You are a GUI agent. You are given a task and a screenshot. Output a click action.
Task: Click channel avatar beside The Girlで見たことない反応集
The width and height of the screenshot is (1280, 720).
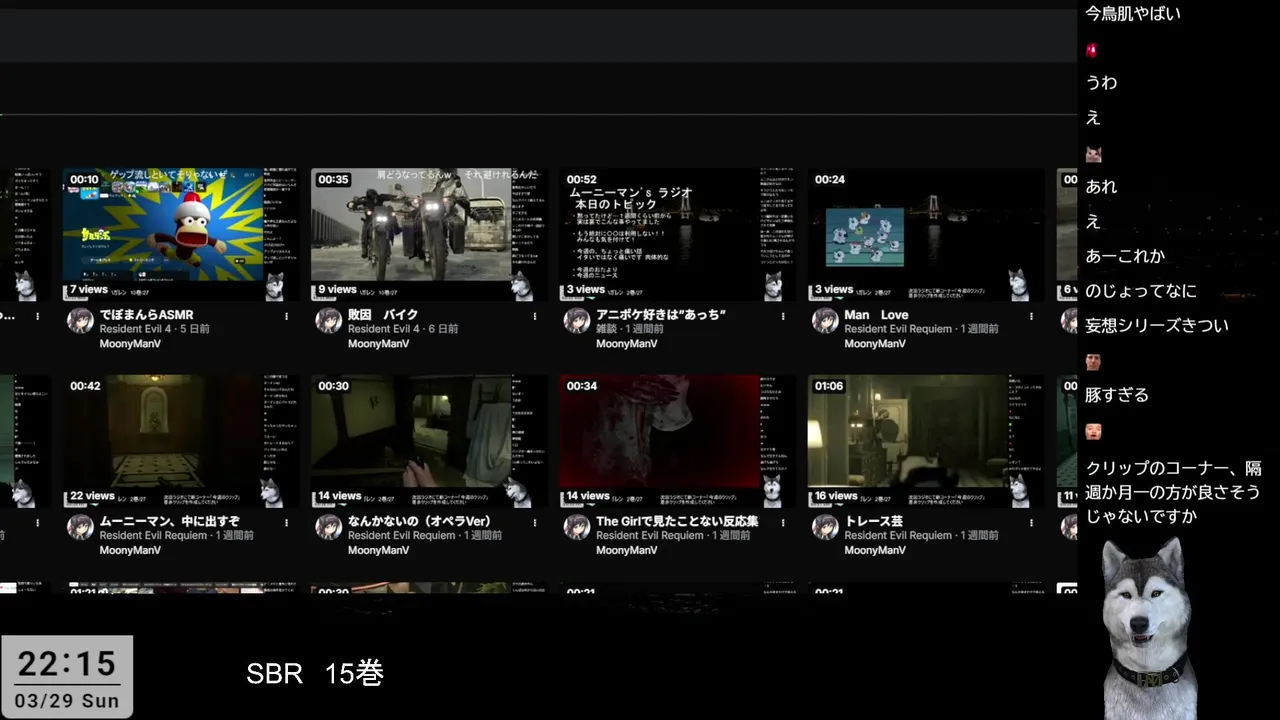[576, 527]
